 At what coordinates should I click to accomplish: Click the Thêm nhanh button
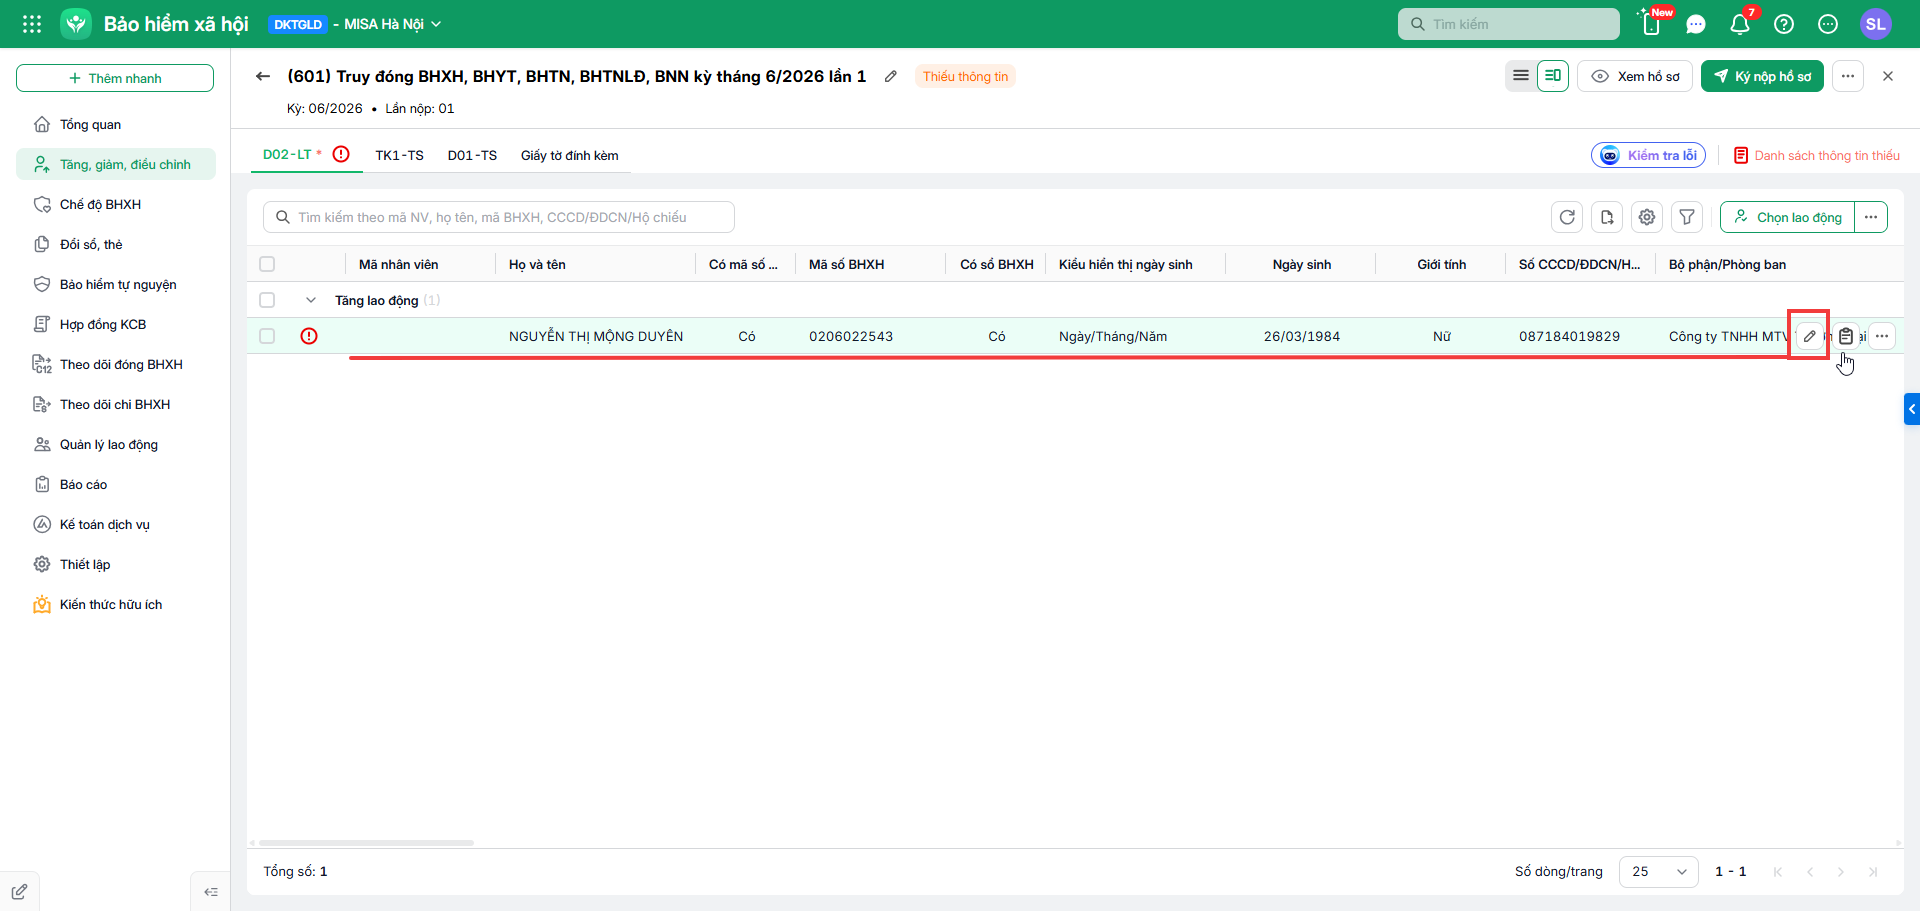[115, 78]
